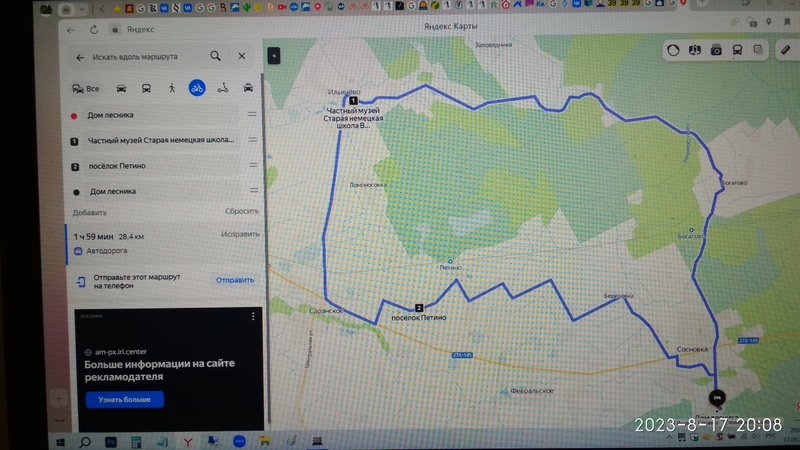Click the 'Отправить' link to send route
800x450 pixels.
235,281
